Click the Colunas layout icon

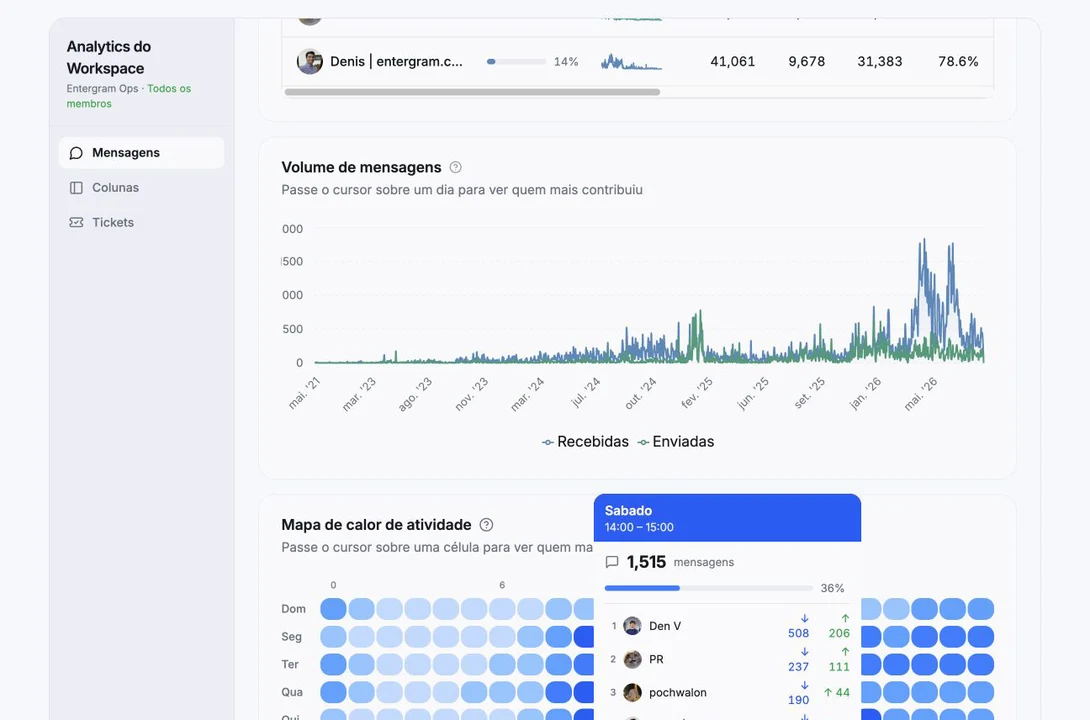click(76, 188)
